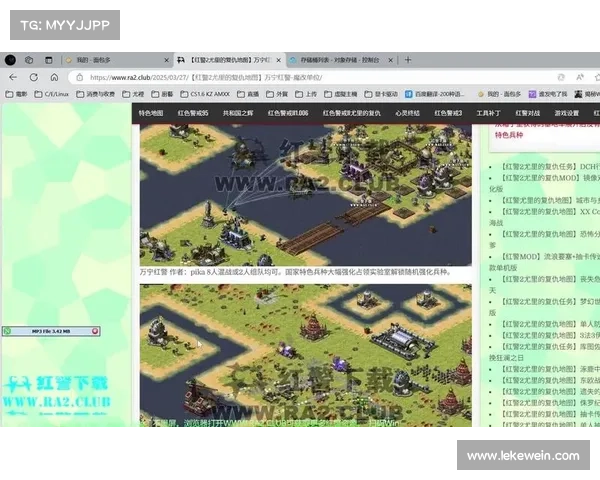Open the browser profile avatar icon
Viewport: 600px width, 480px height.
(10, 60)
